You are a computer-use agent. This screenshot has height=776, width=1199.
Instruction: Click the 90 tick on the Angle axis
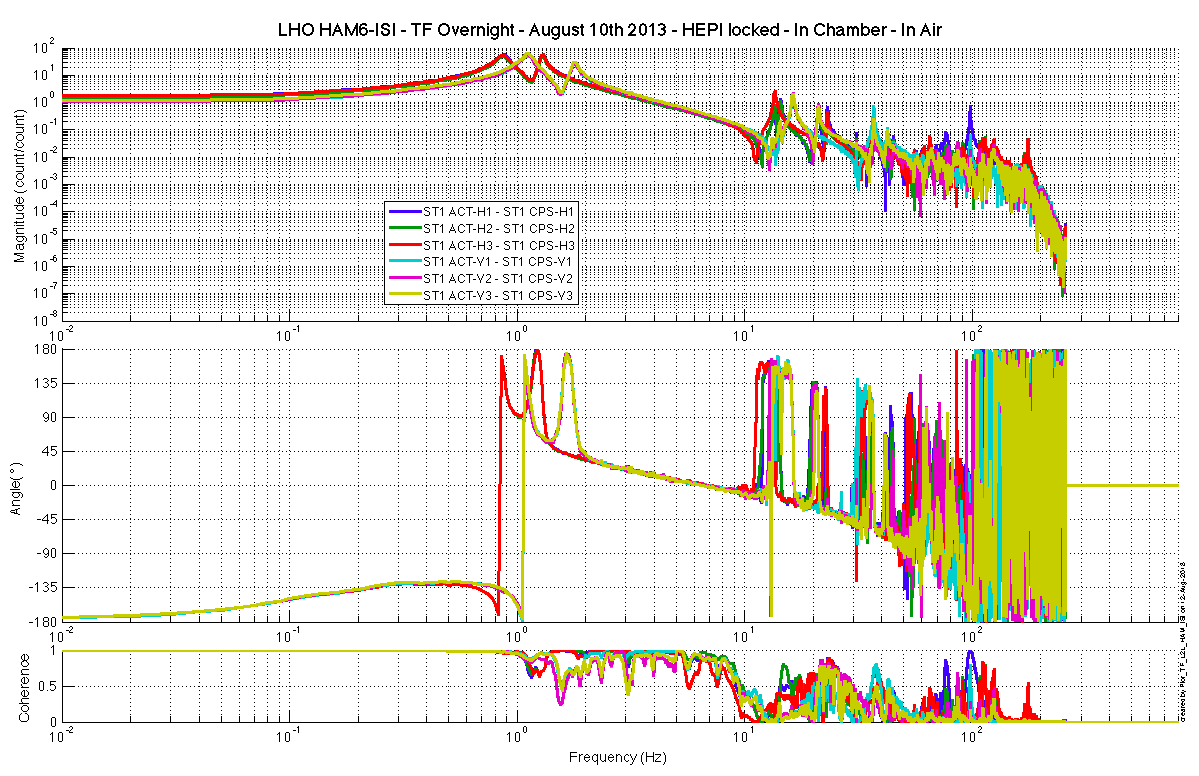(50, 417)
